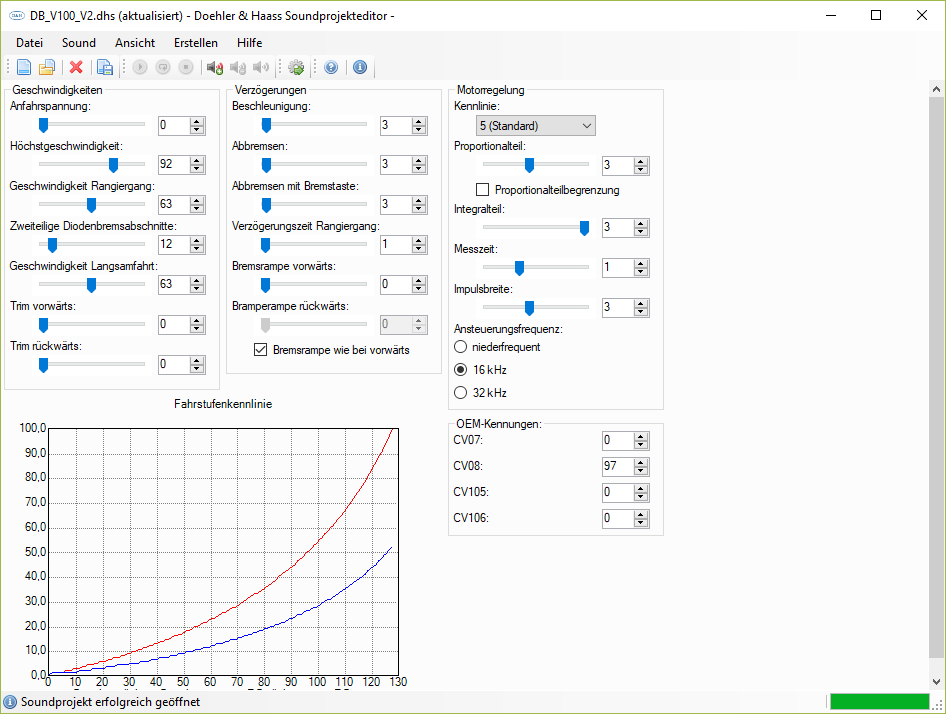Open the Datei menu
This screenshot has height=714, width=946.
pyautogui.click(x=30, y=43)
